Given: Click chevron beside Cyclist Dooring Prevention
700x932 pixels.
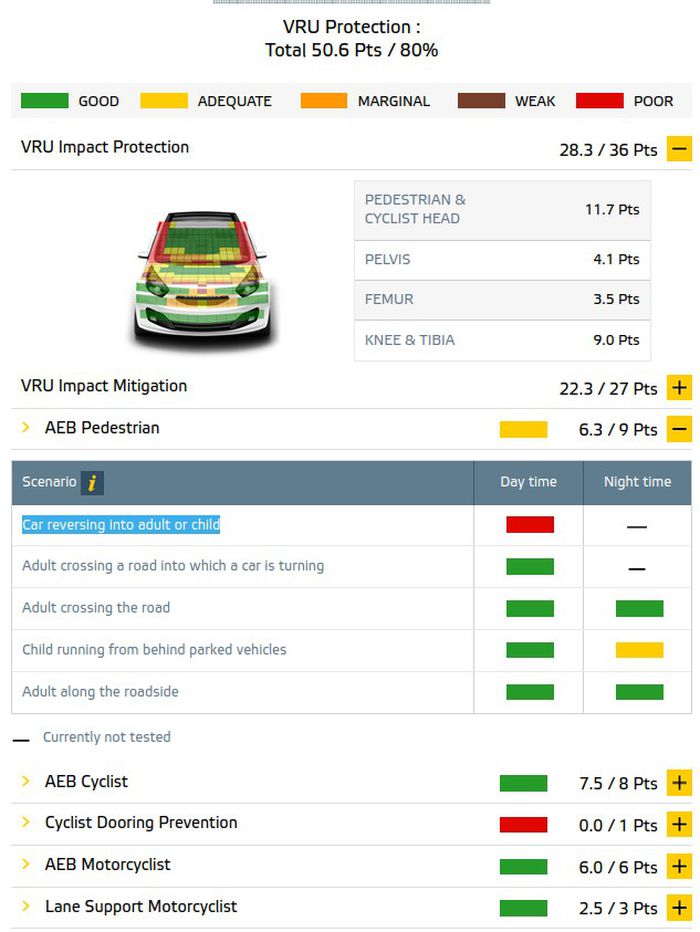Looking at the screenshot, I should (26, 823).
